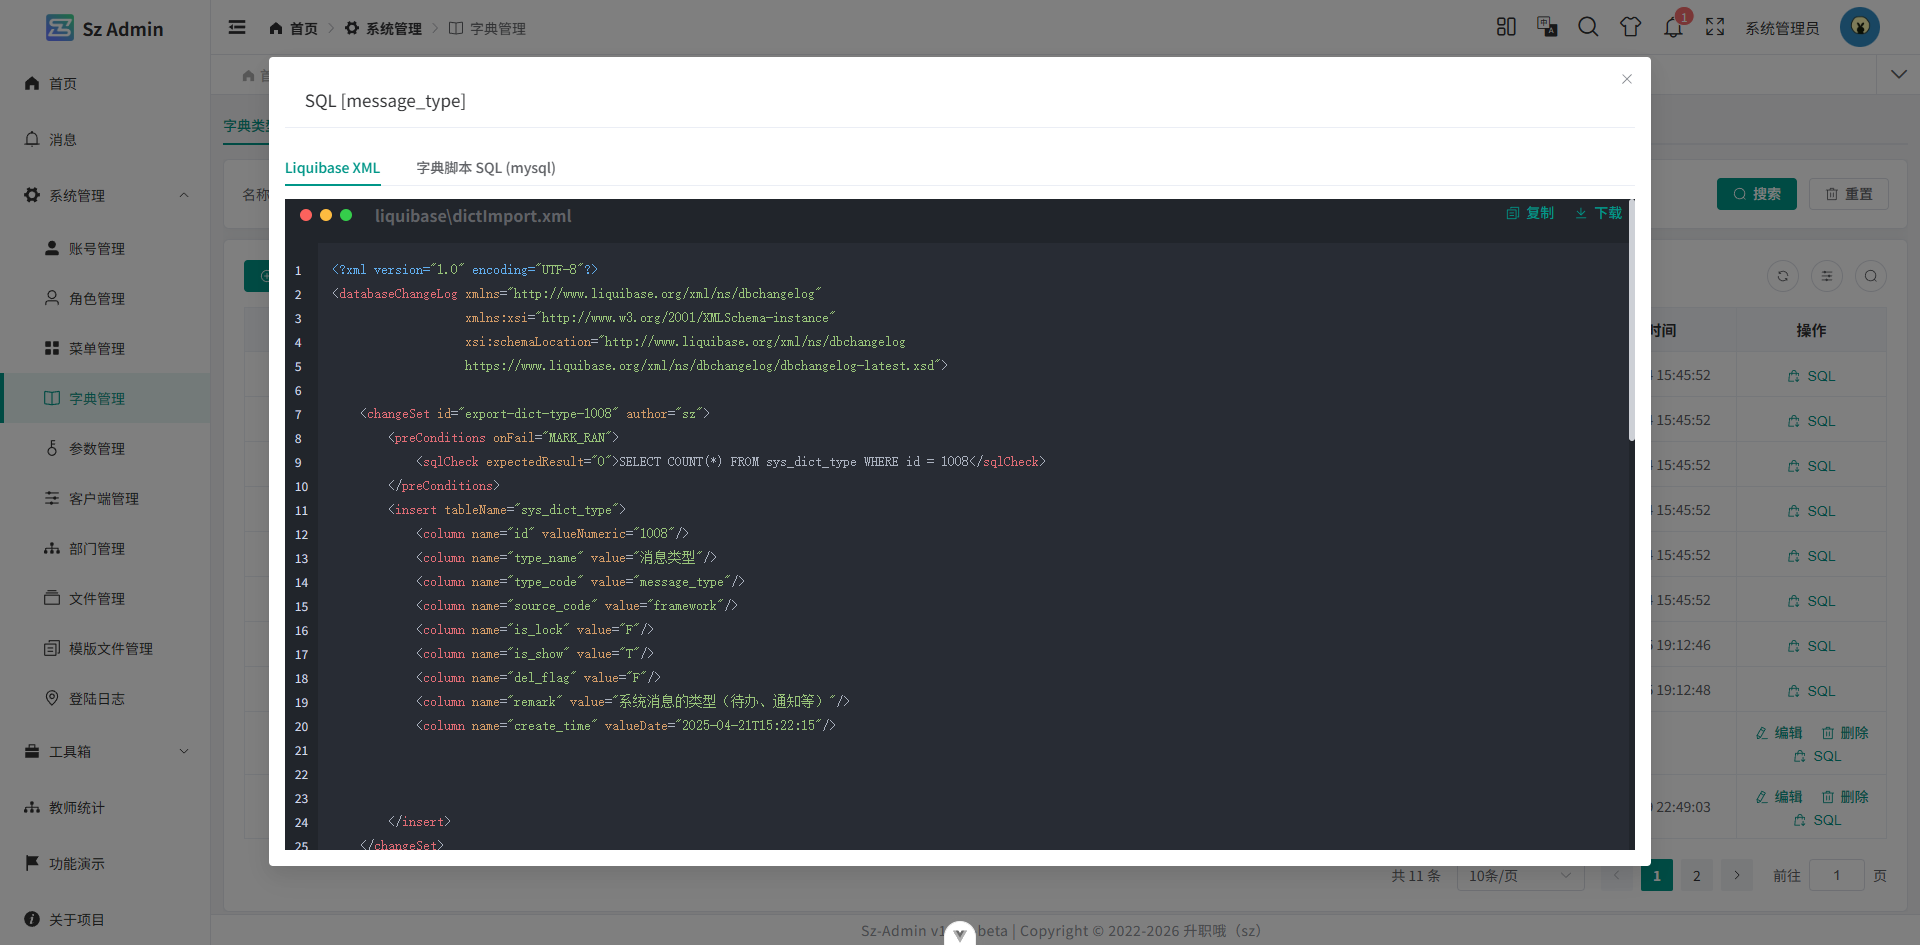Image resolution: width=1920 pixels, height=945 pixels.
Task: Open the theme shirt icon
Action: point(1631,27)
